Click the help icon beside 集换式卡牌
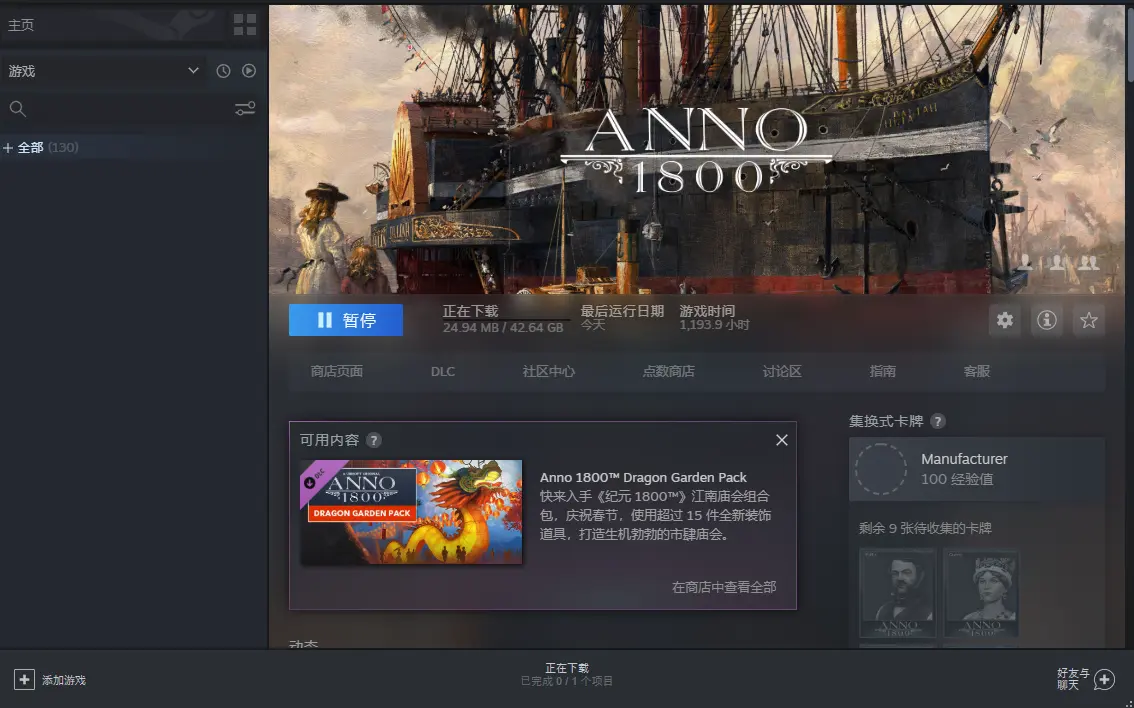 [x=937, y=422]
